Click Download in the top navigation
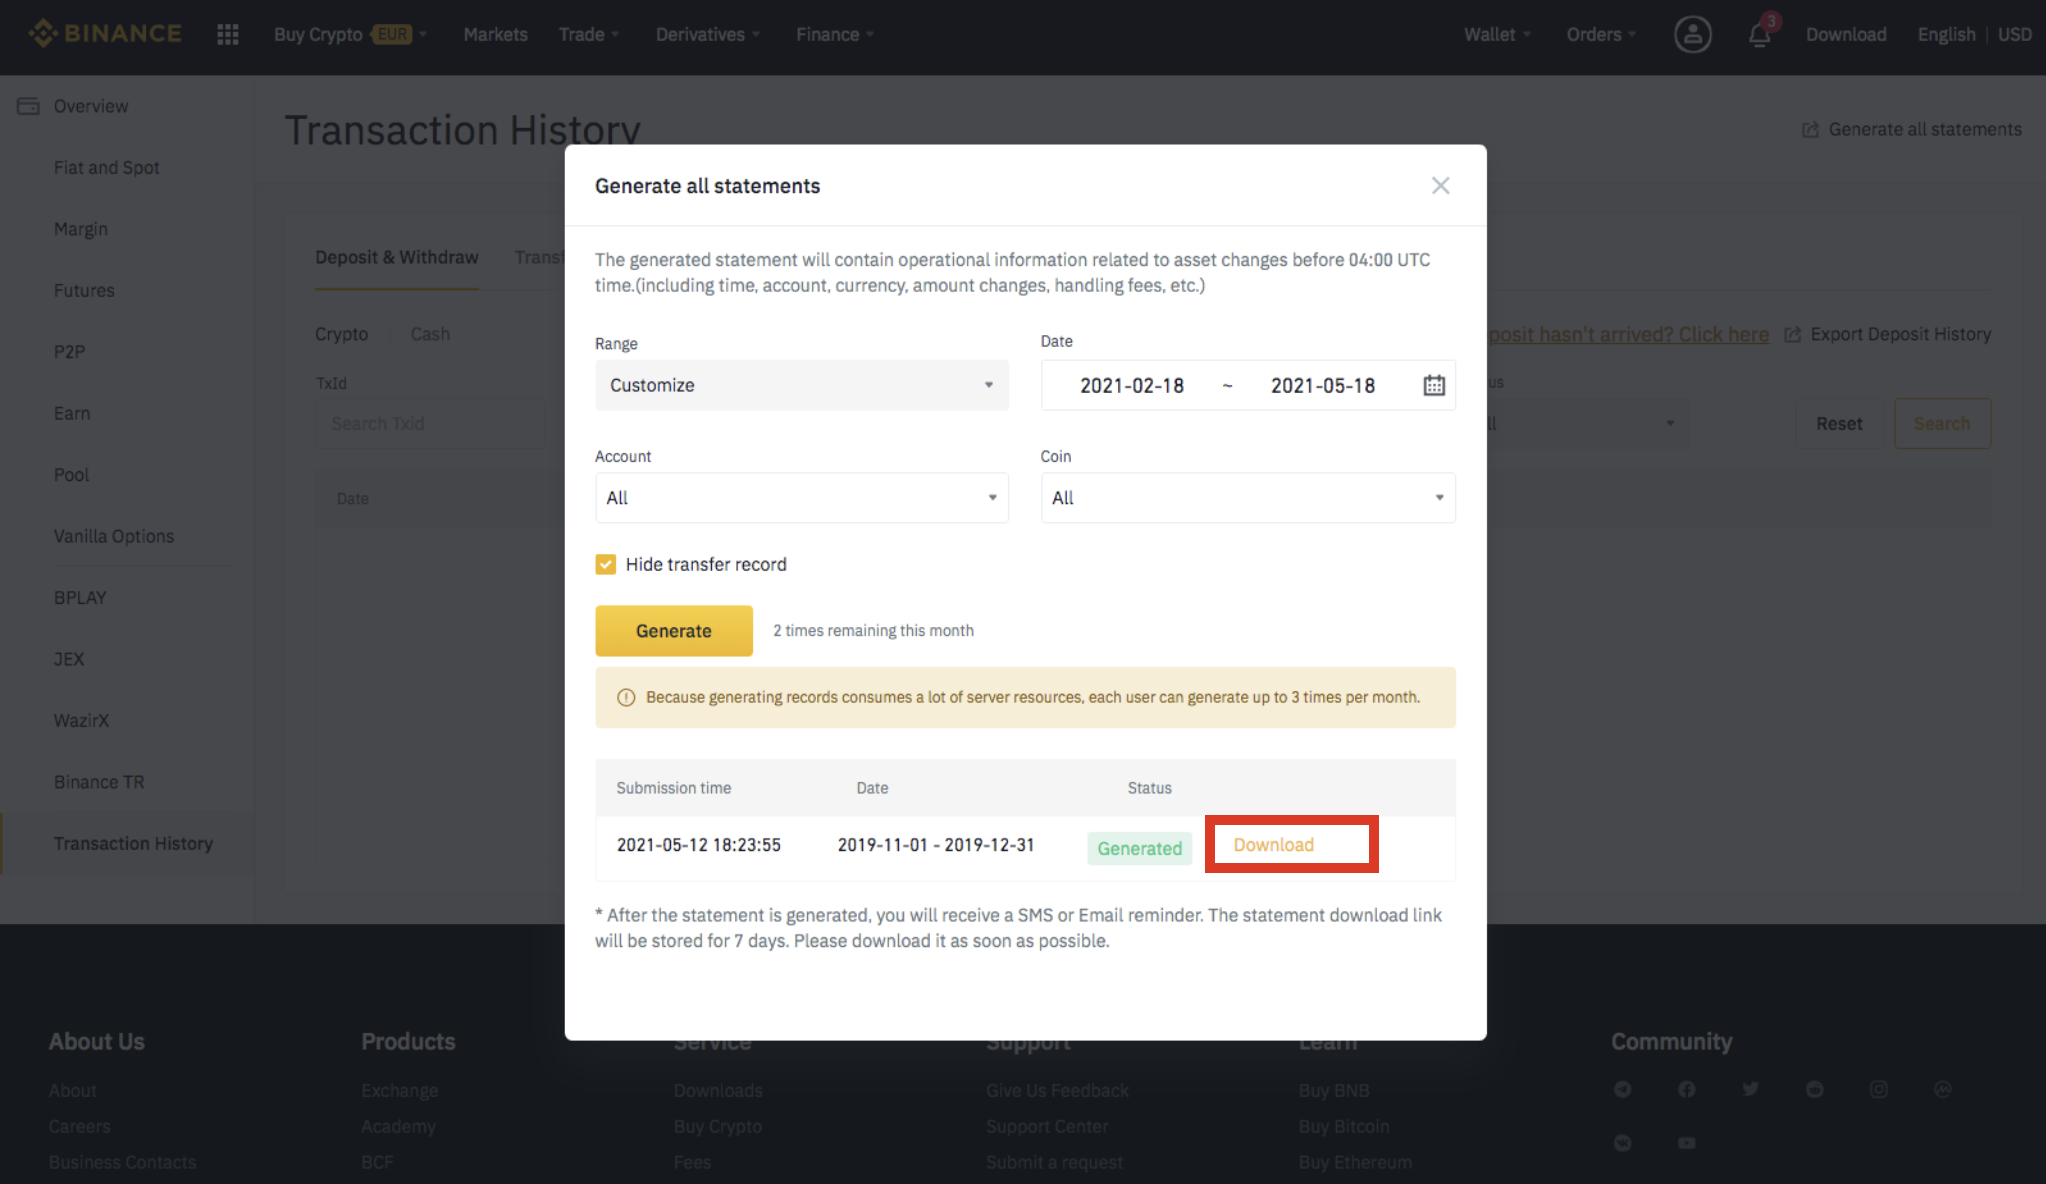 (x=1846, y=34)
